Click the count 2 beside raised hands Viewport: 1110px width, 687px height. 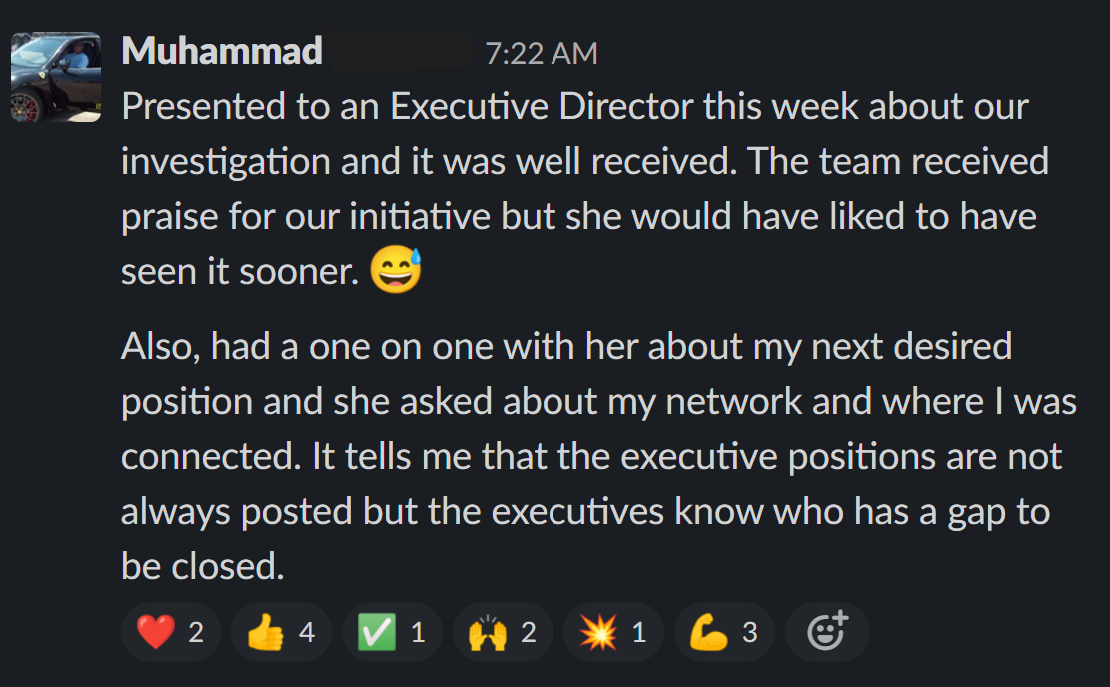coord(529,632)
